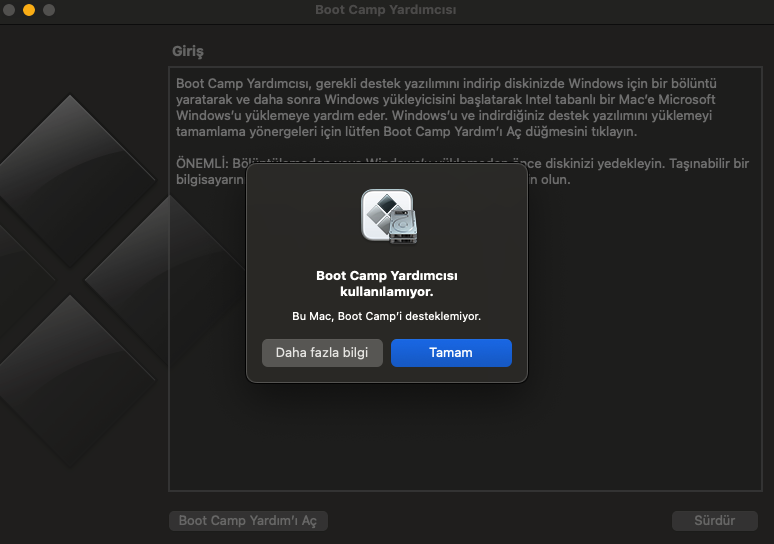Click the dialog title Boot Camp Yardımcısı kullanılamıyor
774x544 pixels.
pos(387,283)
